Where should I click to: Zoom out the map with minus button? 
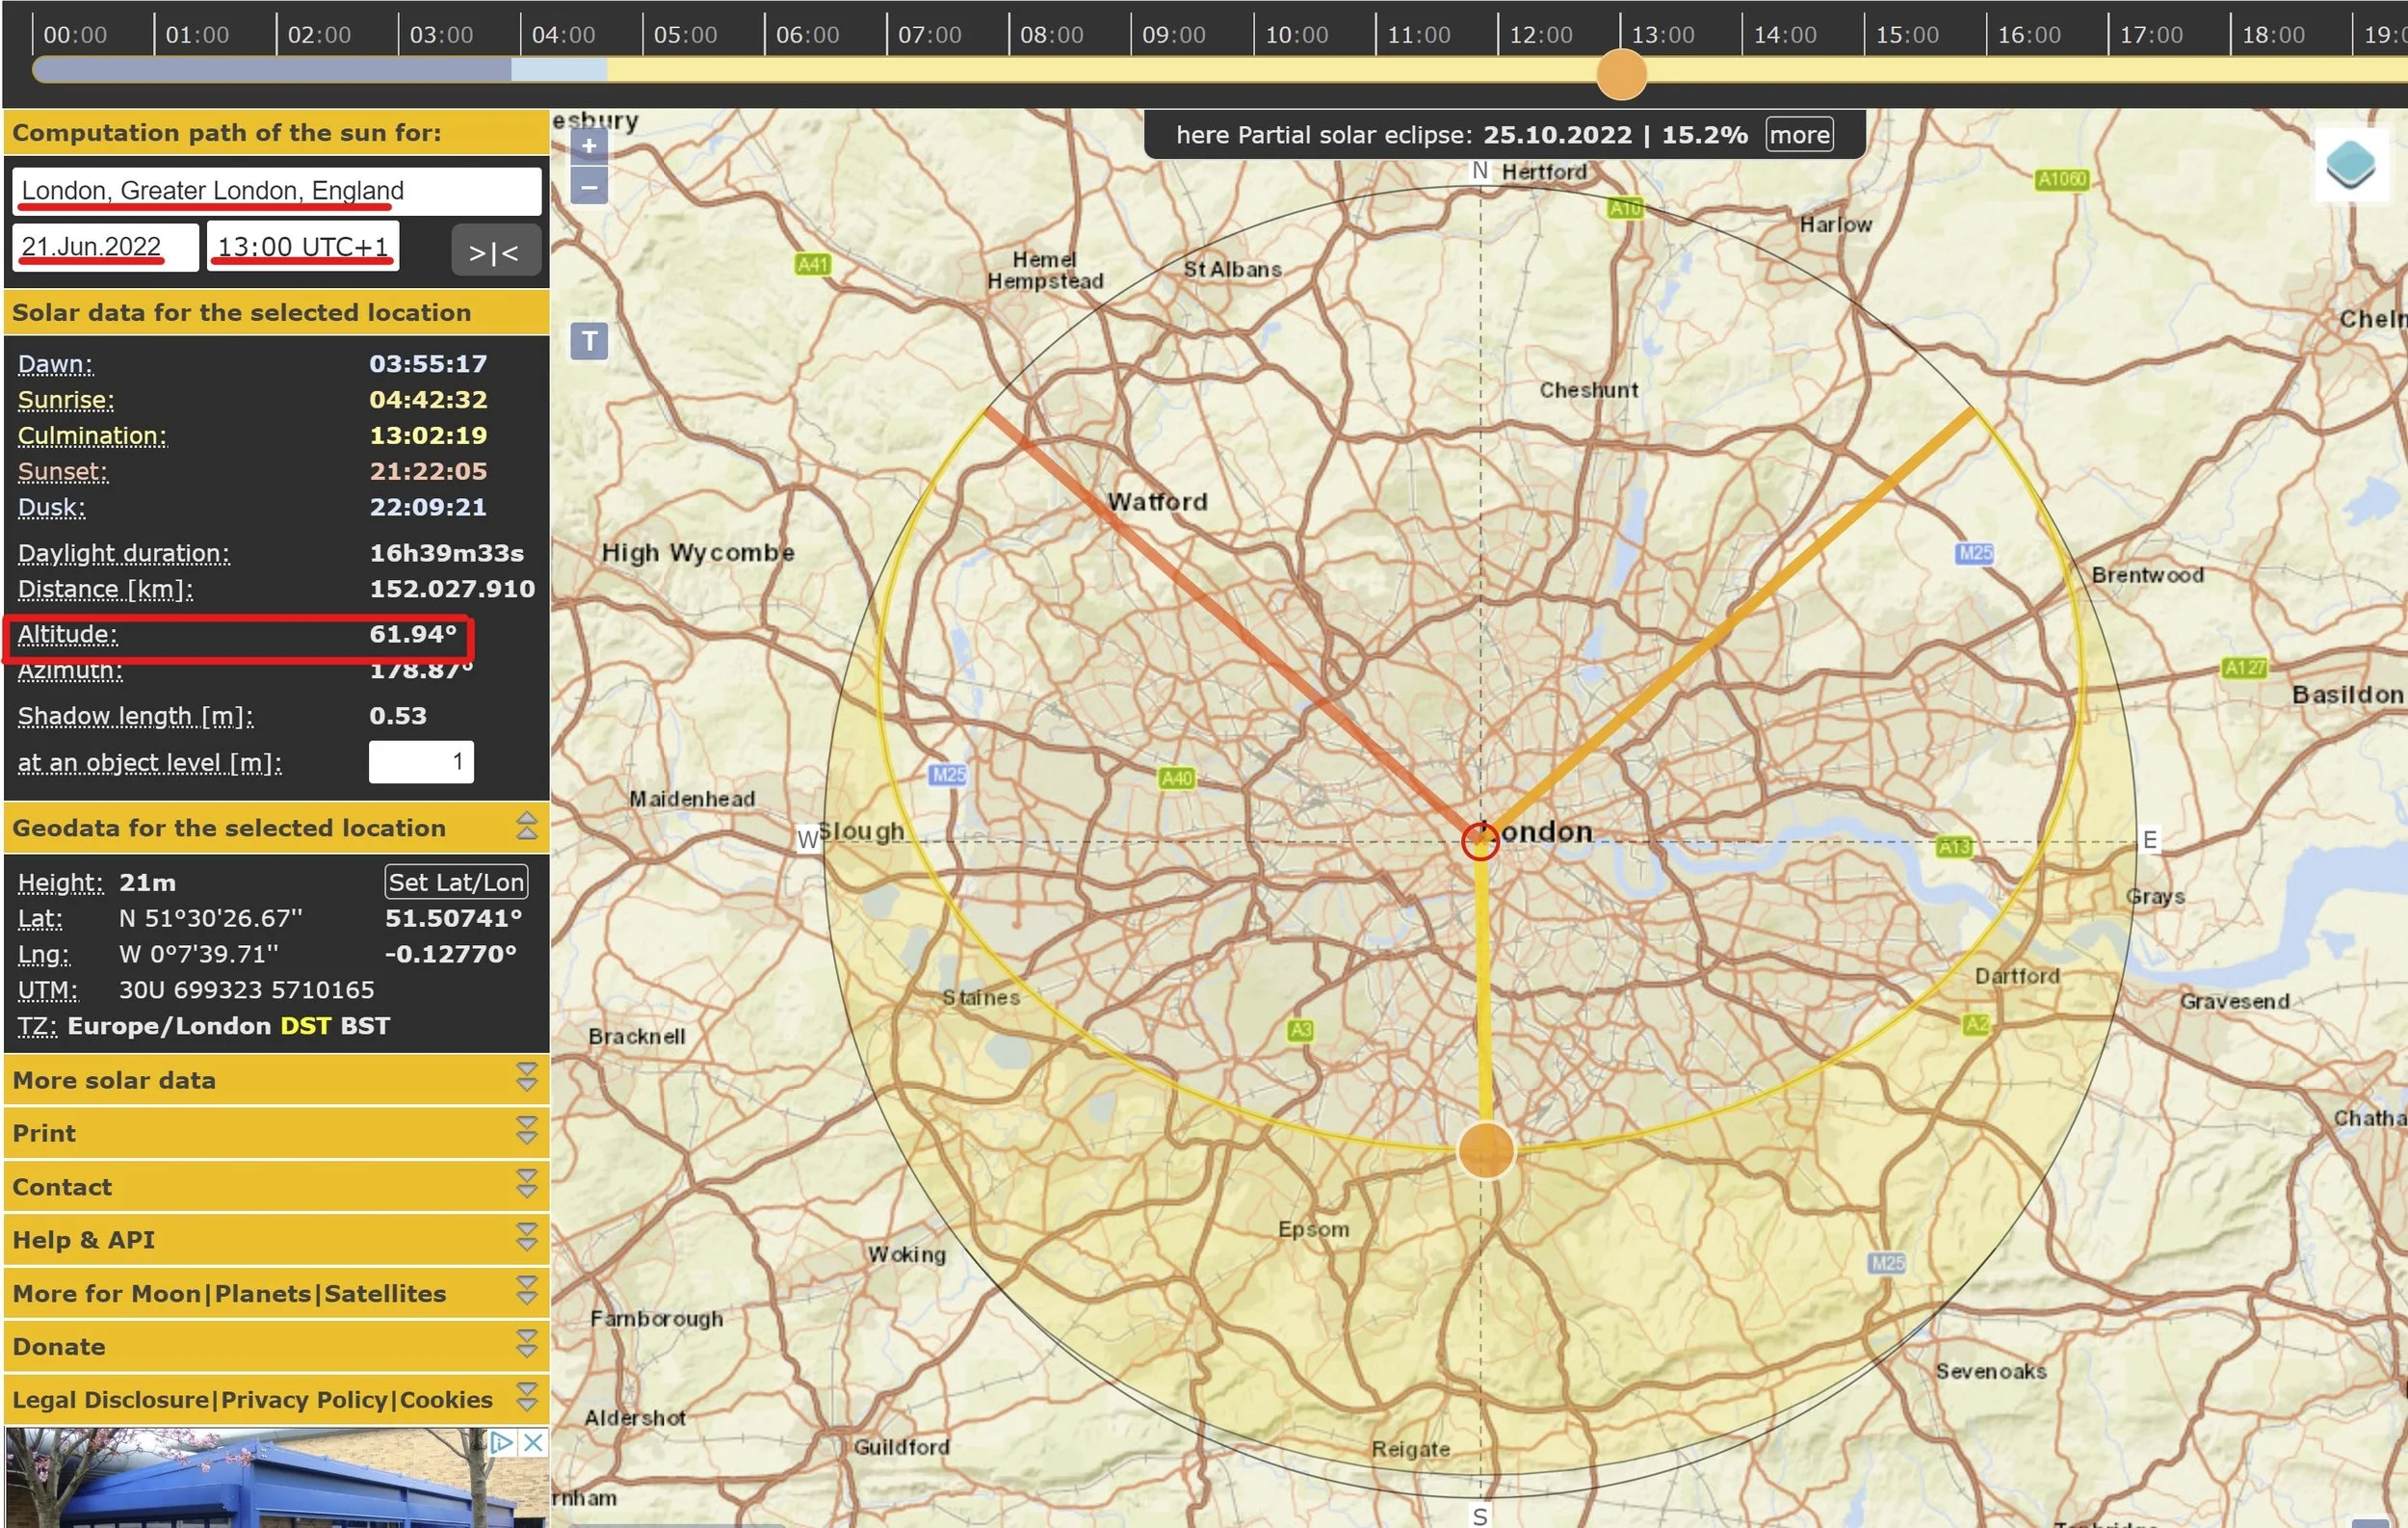point(589,186)
